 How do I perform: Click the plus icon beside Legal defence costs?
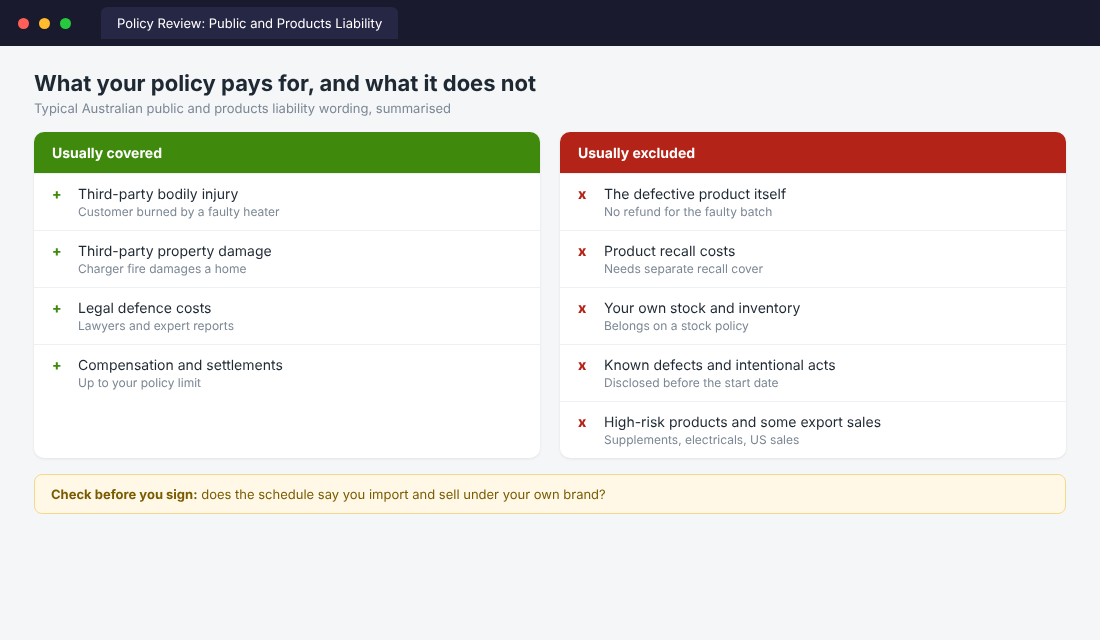point(57,309)
